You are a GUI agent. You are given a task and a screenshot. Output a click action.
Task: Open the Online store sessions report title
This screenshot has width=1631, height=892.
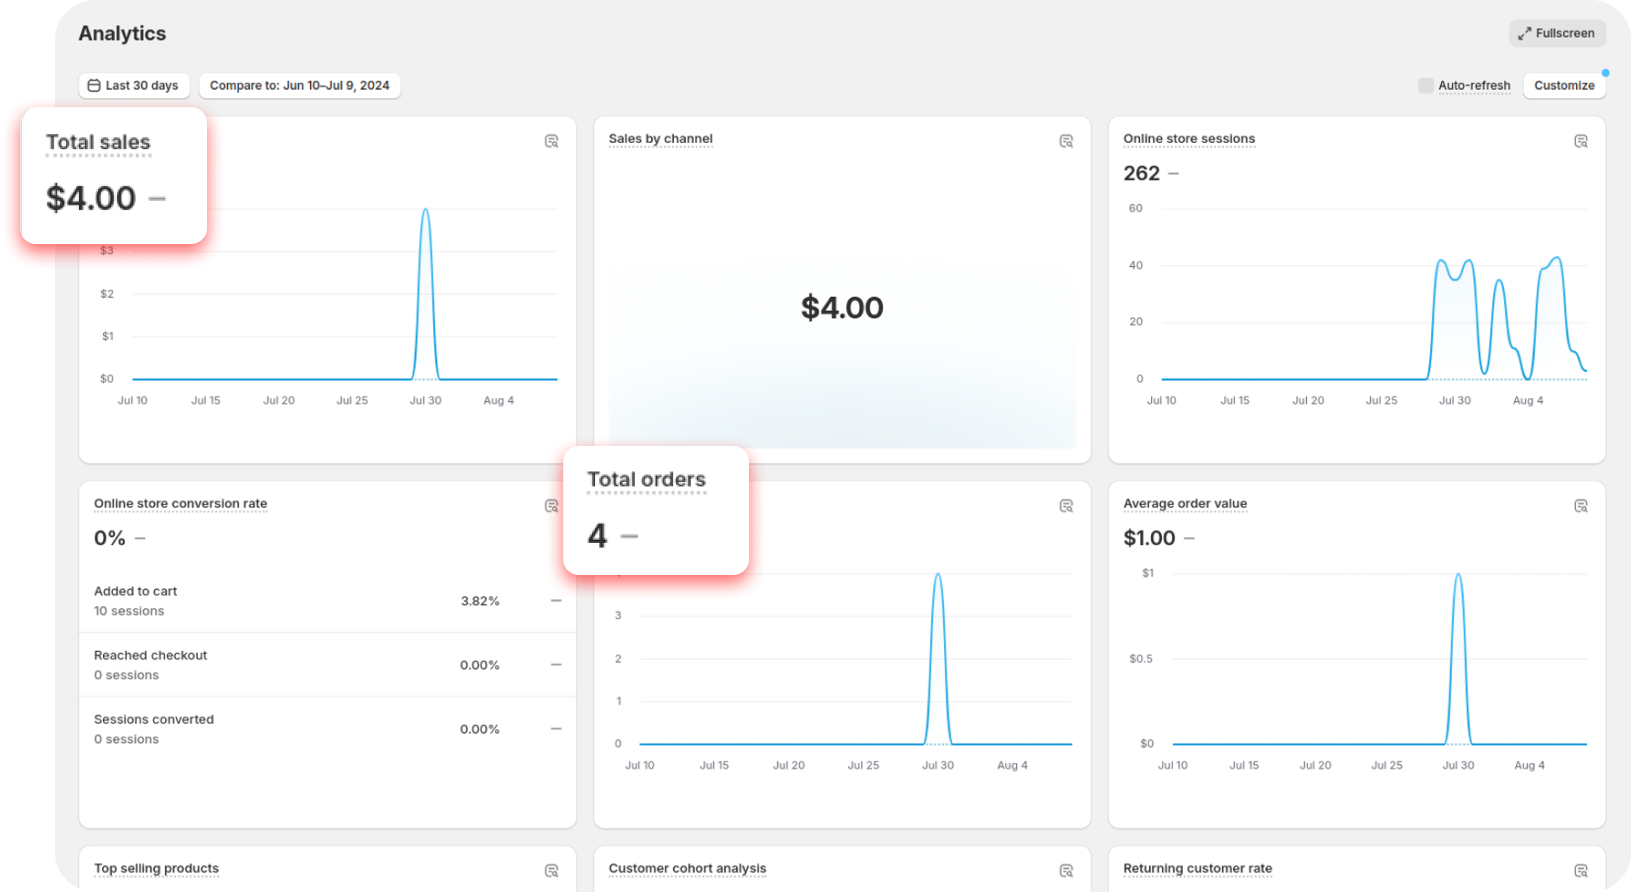1188,139
